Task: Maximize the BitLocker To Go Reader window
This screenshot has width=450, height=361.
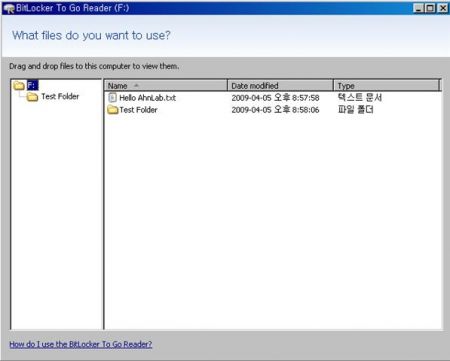Action: [431, 8]
